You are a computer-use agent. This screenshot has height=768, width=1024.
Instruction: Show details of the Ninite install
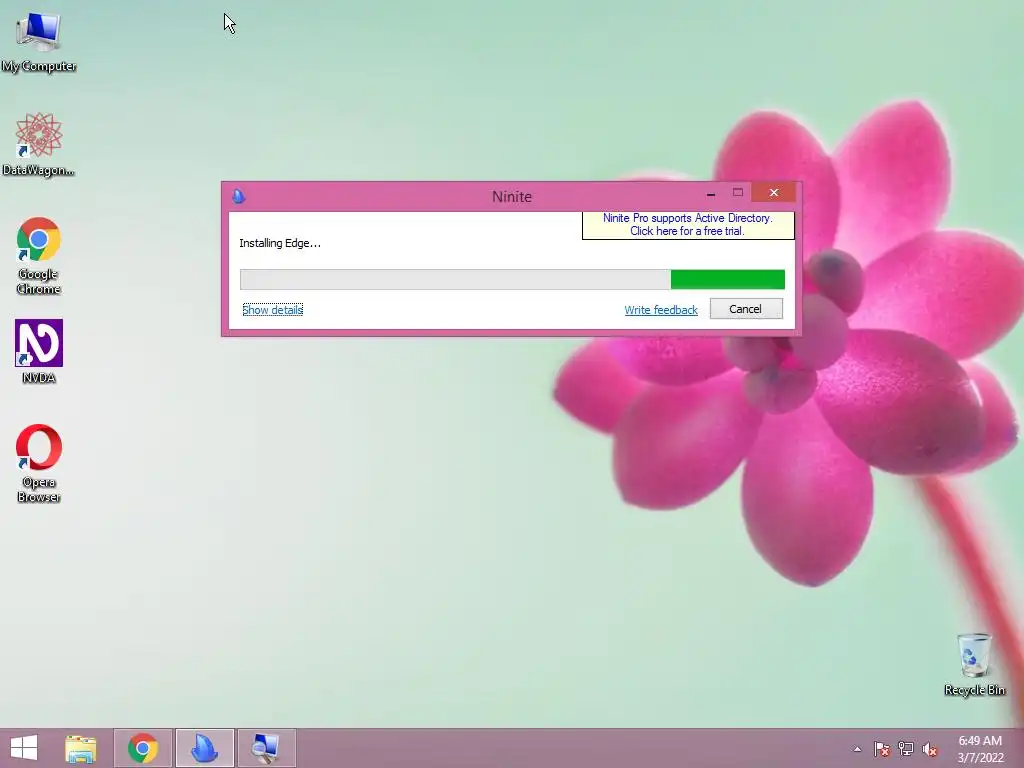(272, 310)
